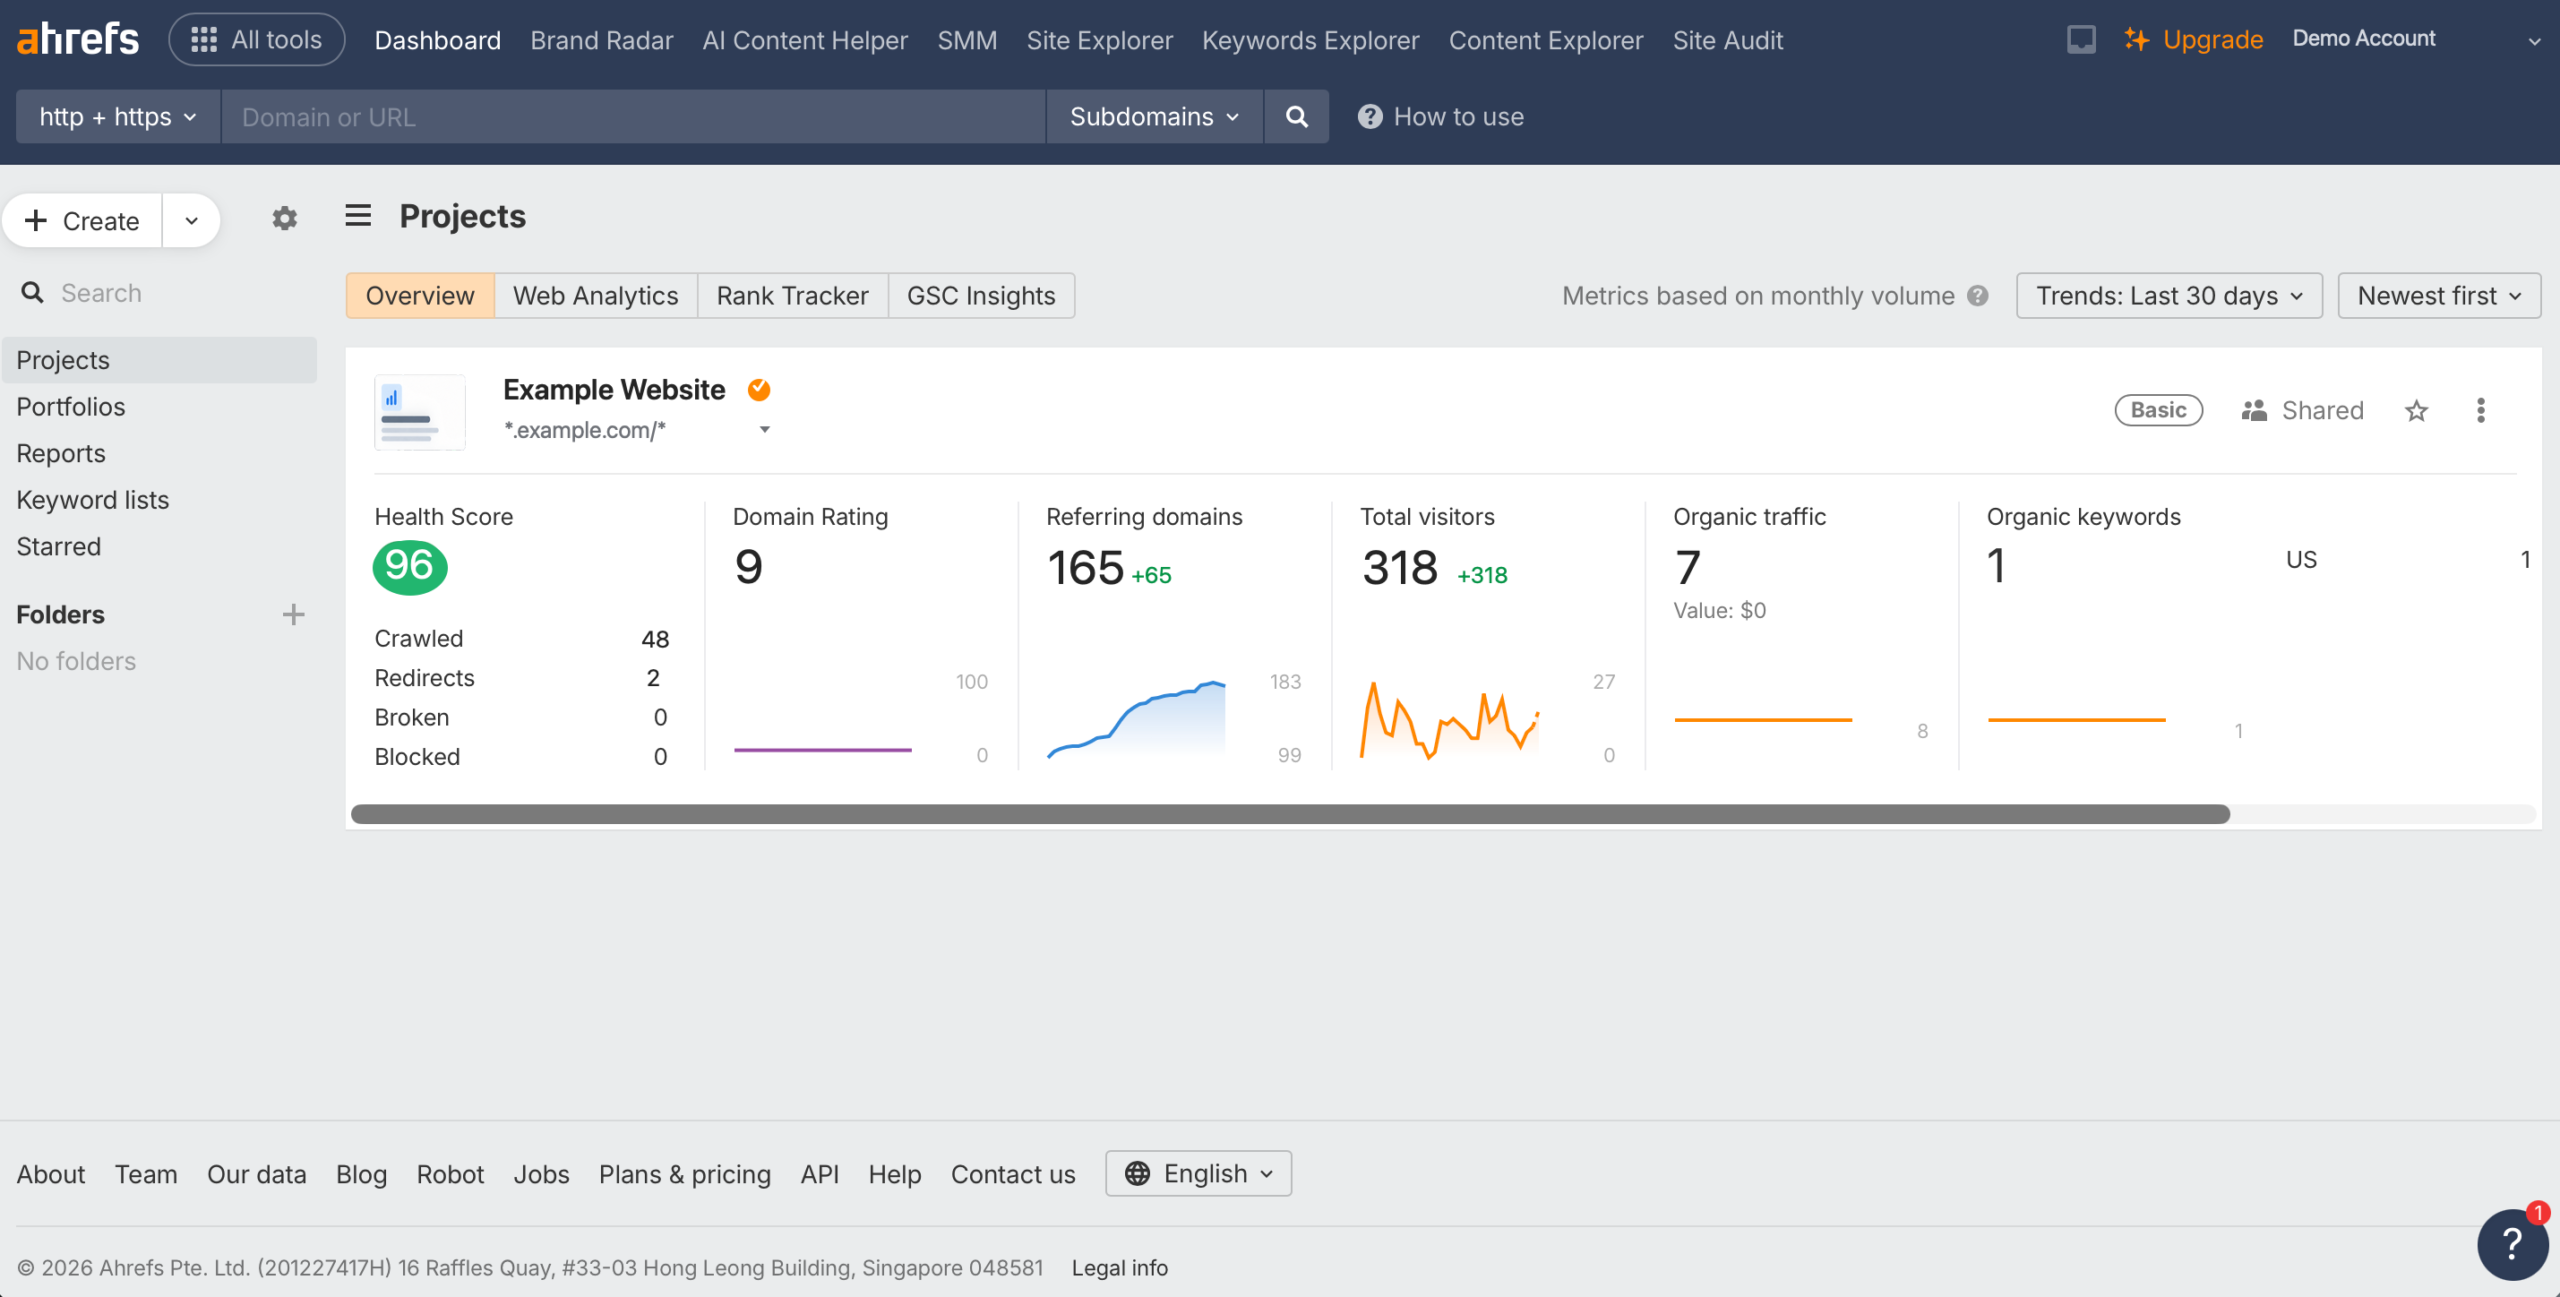Open the notifications inbox icon

[2081, 40]
